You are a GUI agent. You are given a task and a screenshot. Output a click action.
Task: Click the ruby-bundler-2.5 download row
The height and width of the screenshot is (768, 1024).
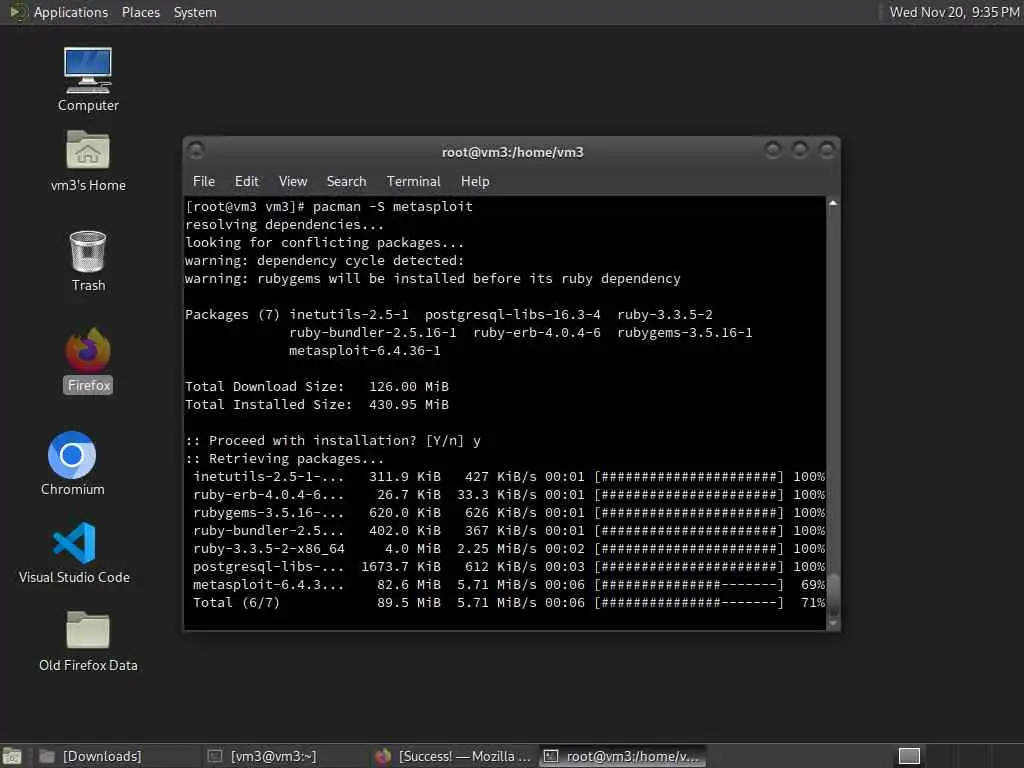point(509,530)
